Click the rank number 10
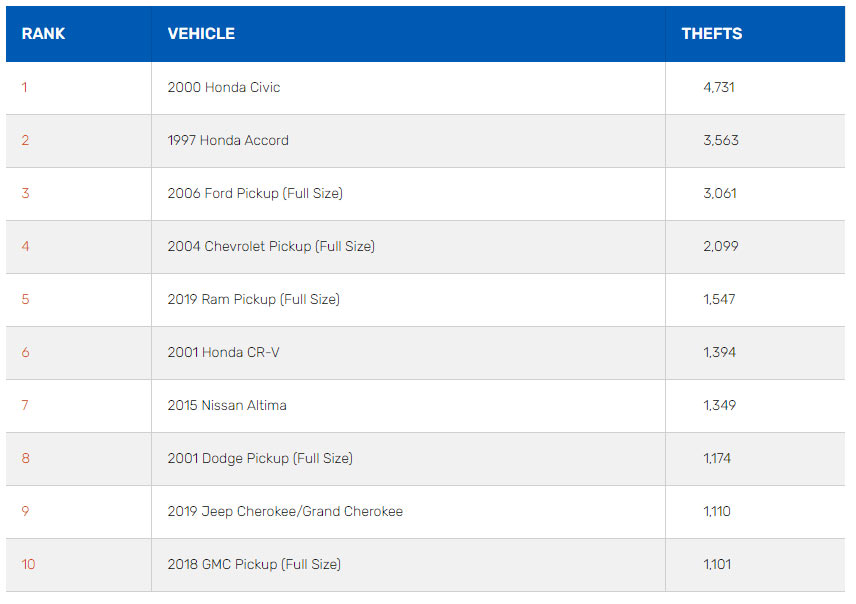This screenshot has width=856, height=604. [x=28, y=565]
